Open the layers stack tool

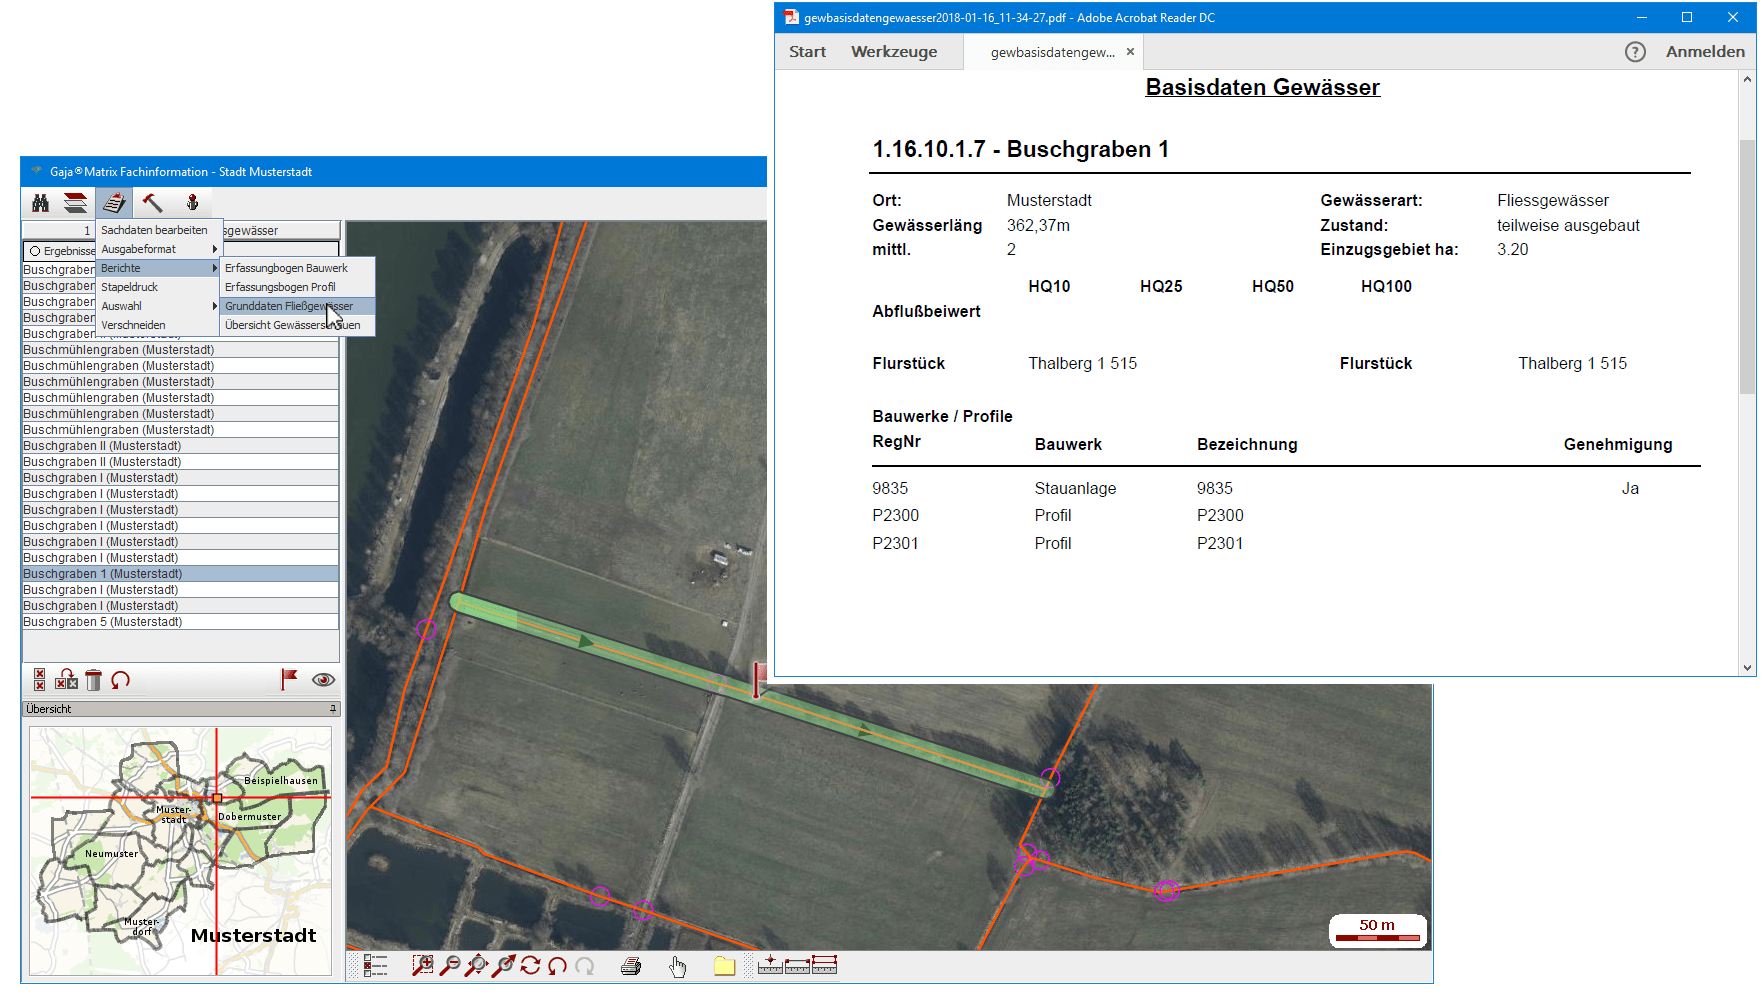[76, 203]
